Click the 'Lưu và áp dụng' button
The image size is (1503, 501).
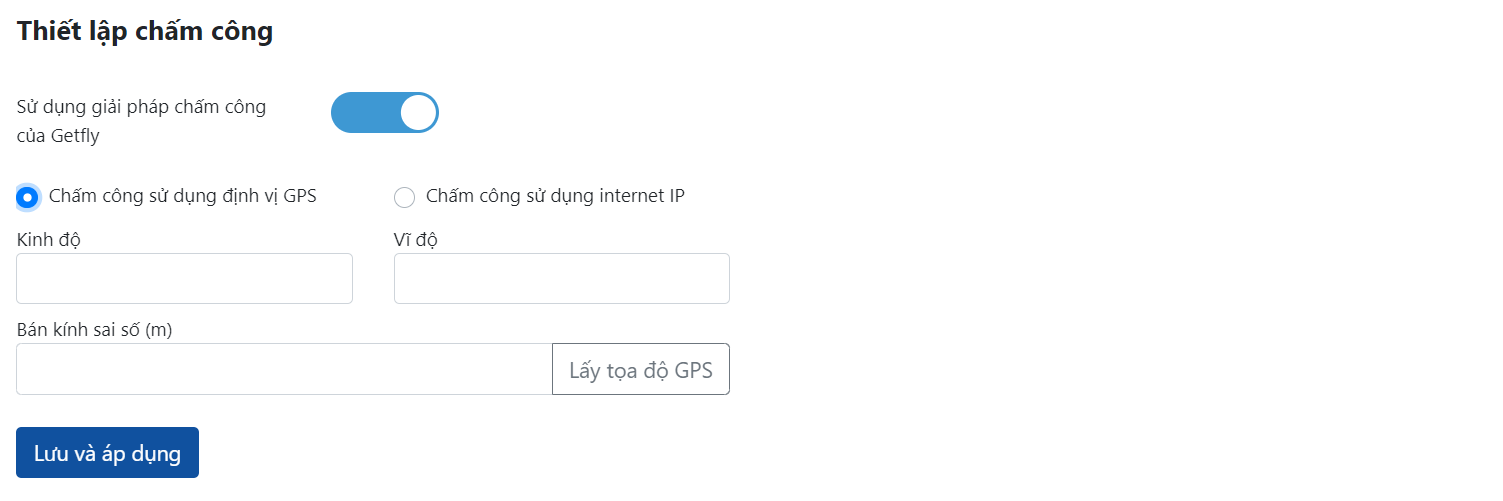coord(107,453)
